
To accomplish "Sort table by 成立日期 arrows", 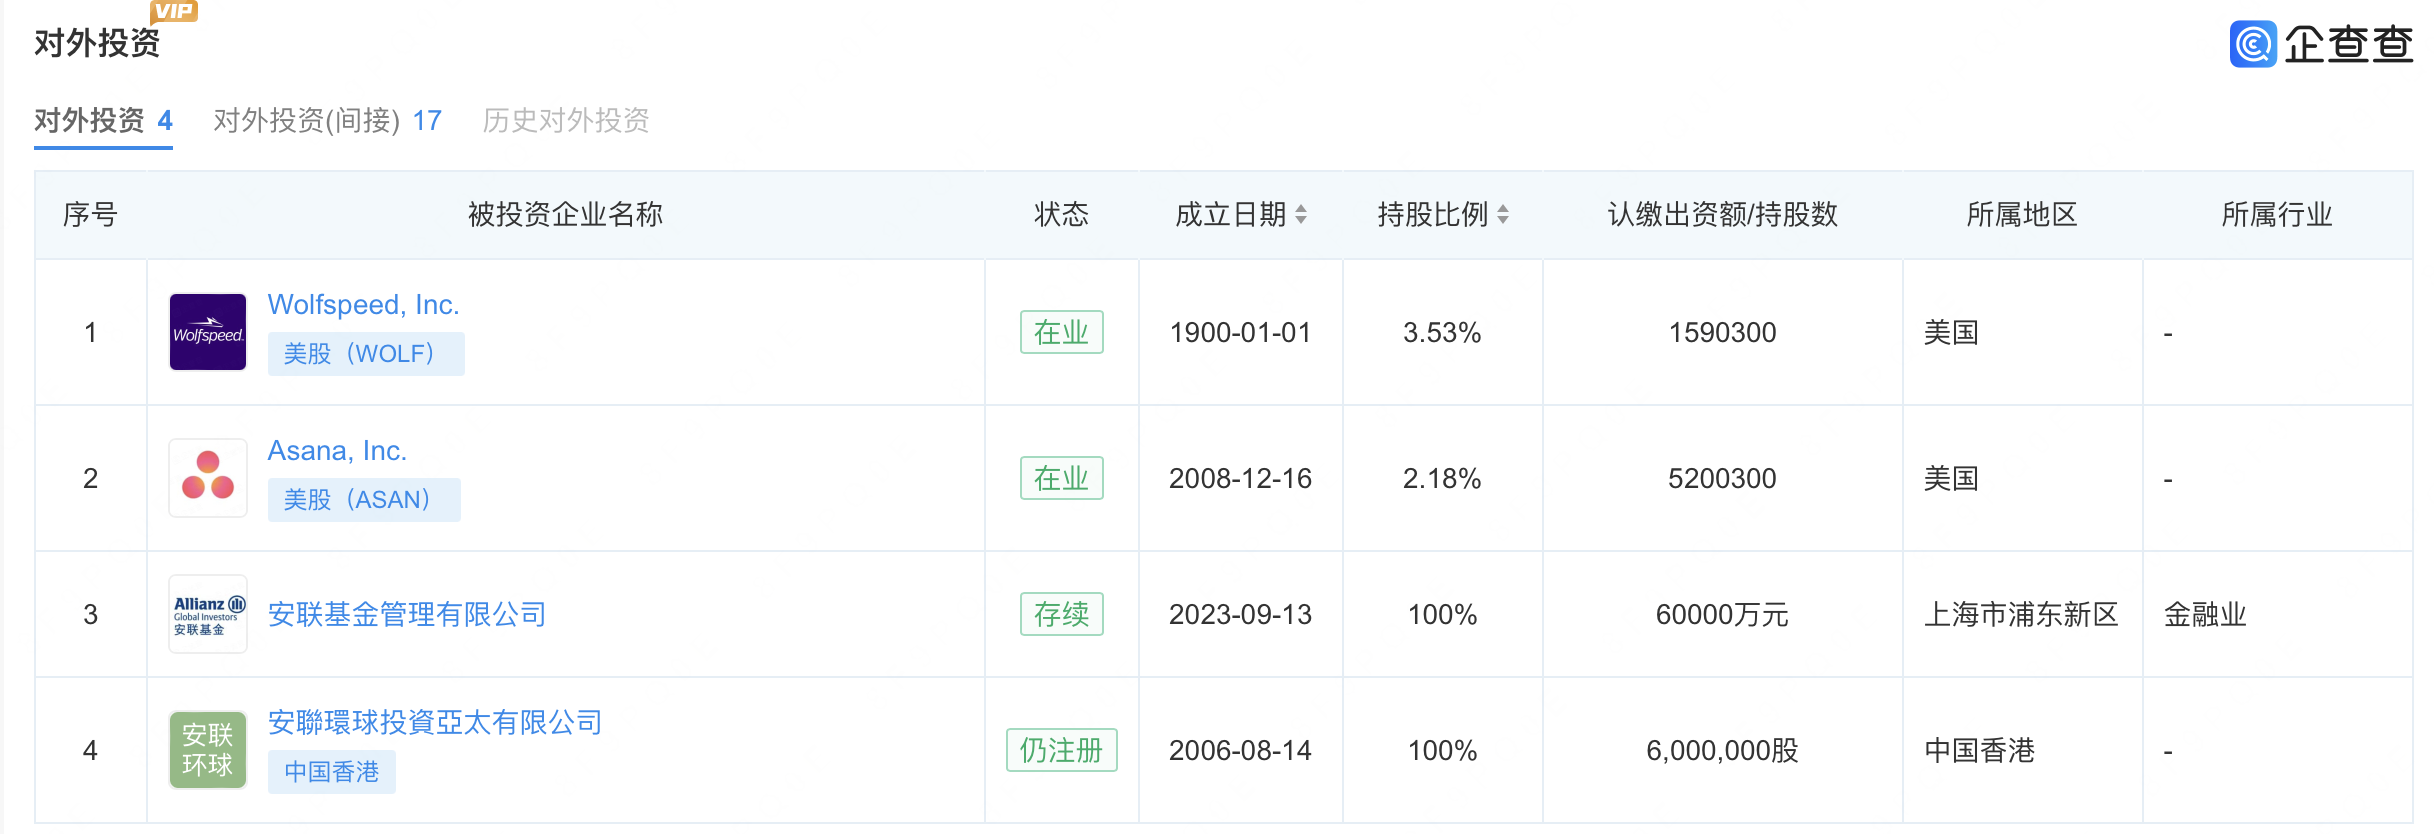I will [1301, 214].
